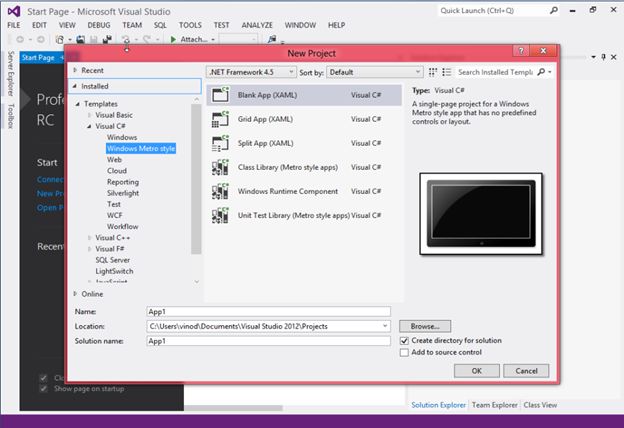Enable Add to source control checkbox

coord(404,353)
